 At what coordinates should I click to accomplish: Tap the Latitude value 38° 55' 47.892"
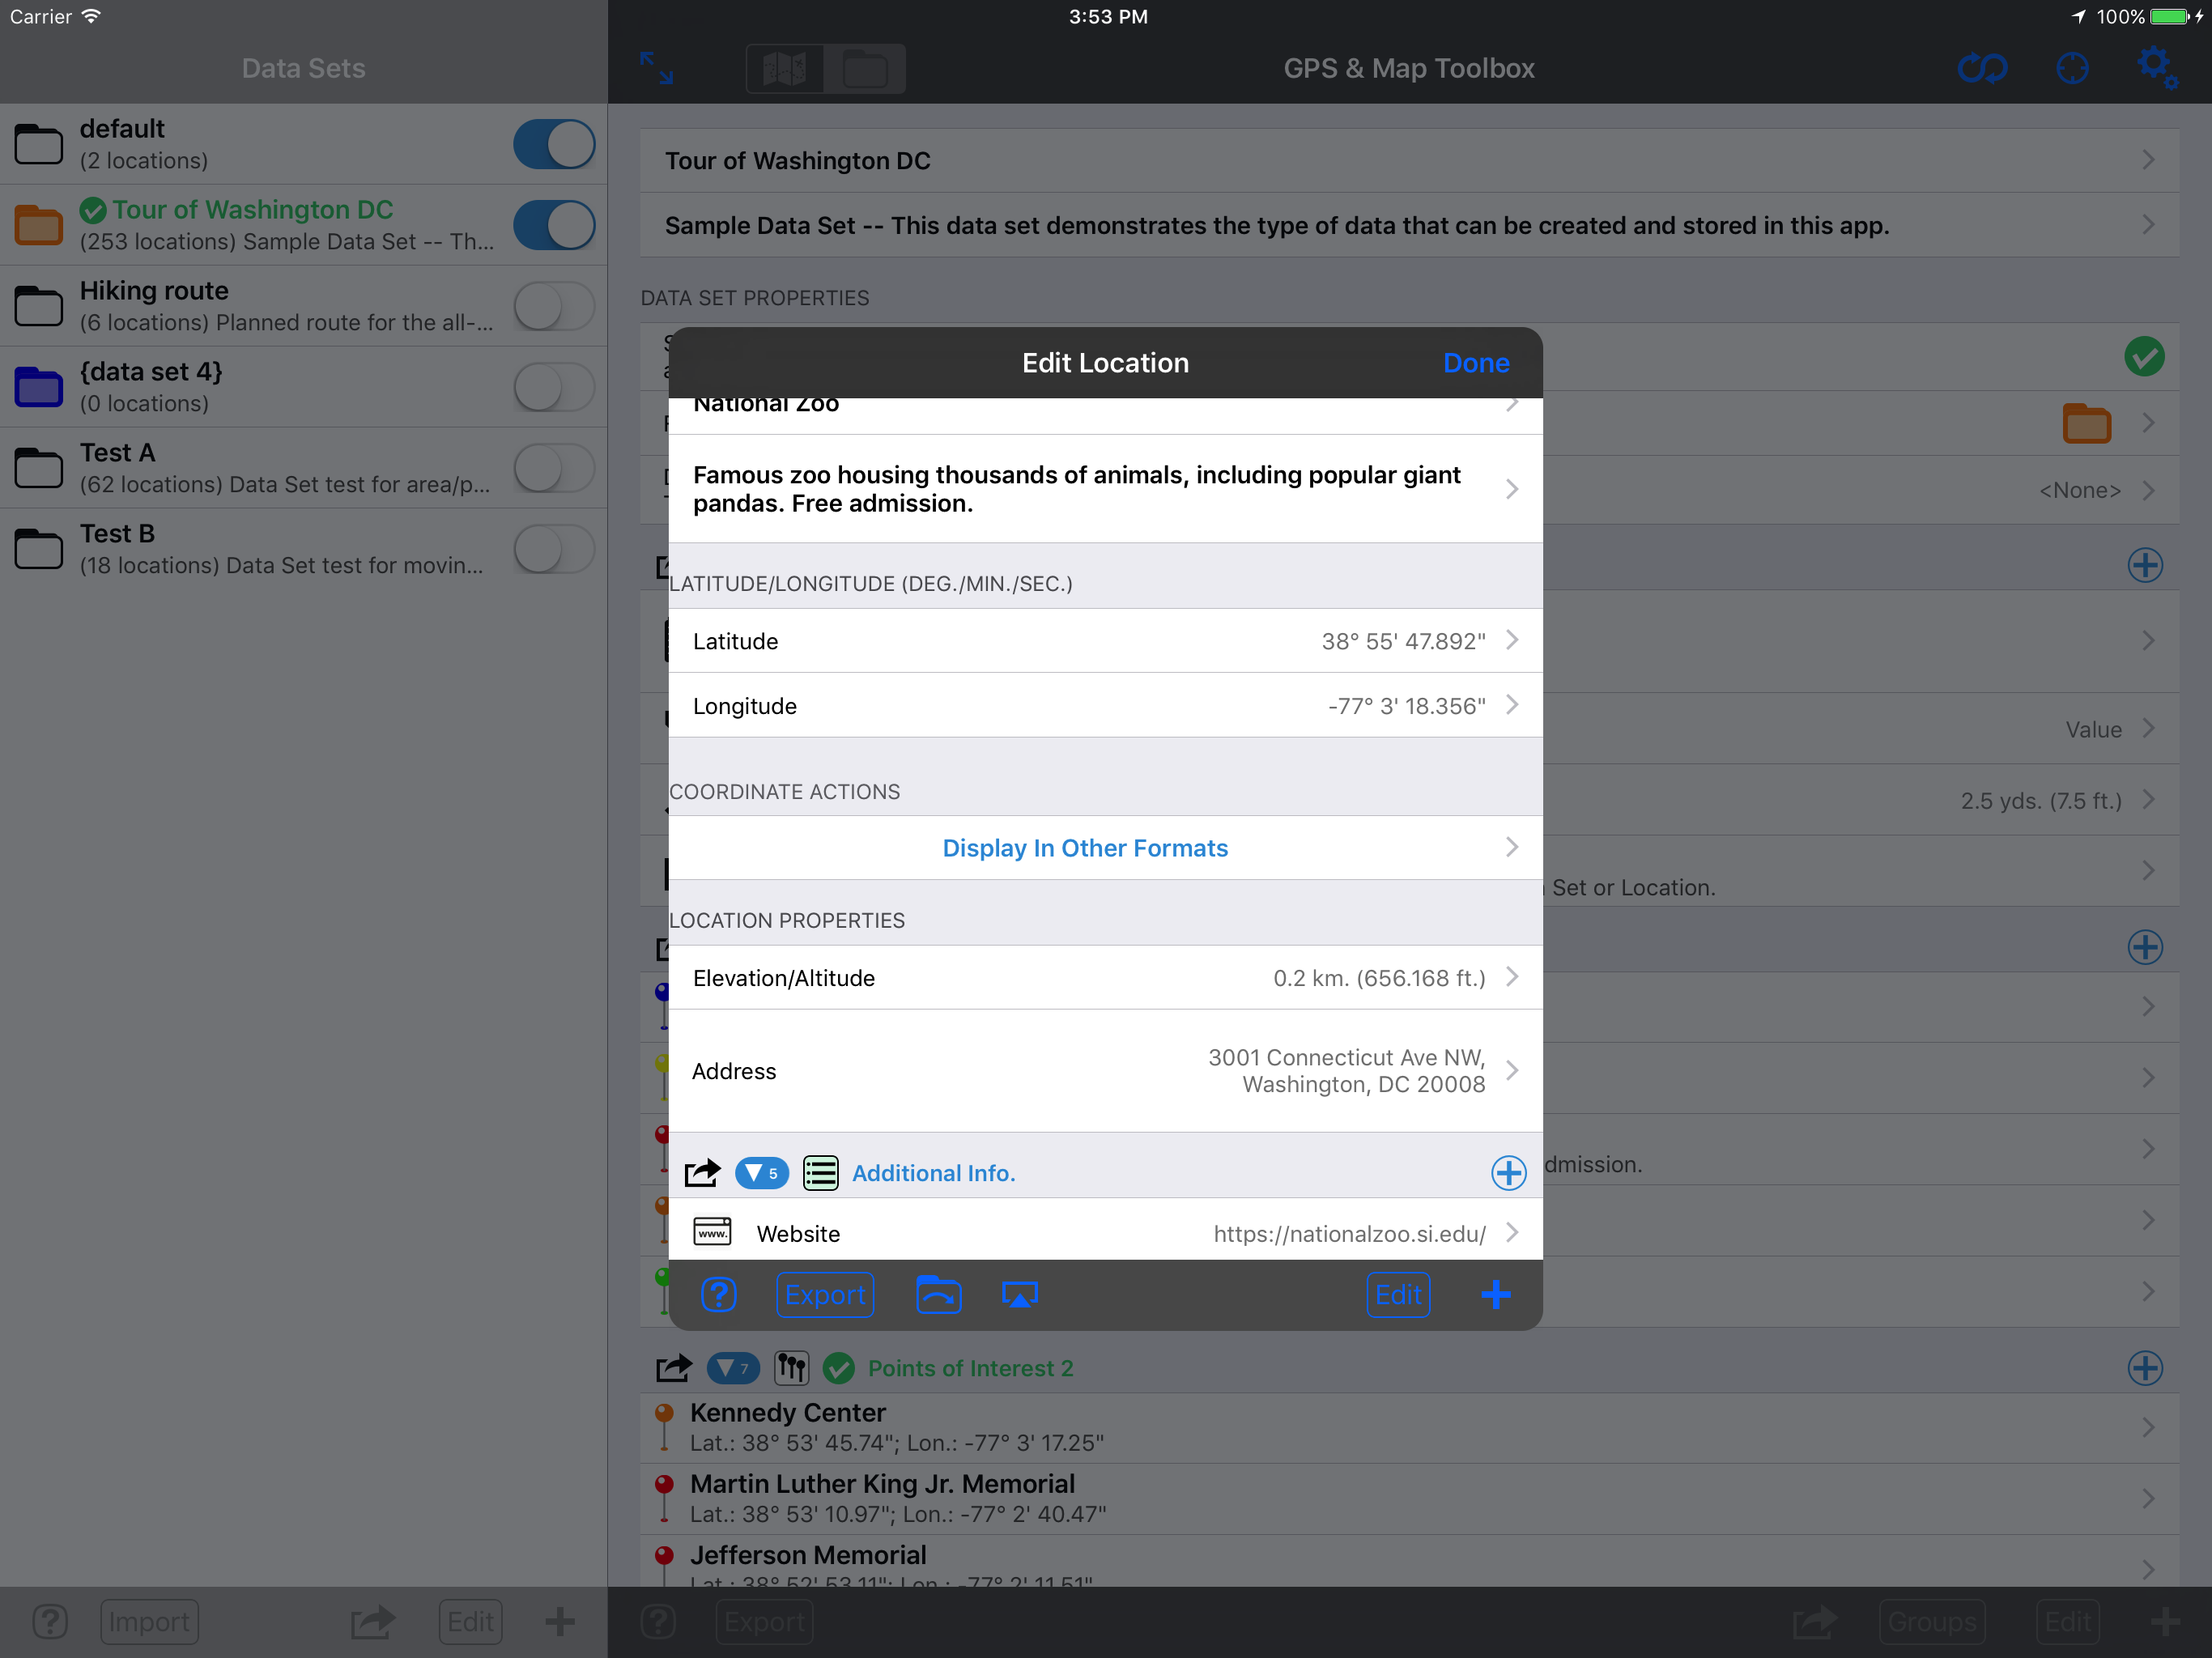click(1403, 641)
